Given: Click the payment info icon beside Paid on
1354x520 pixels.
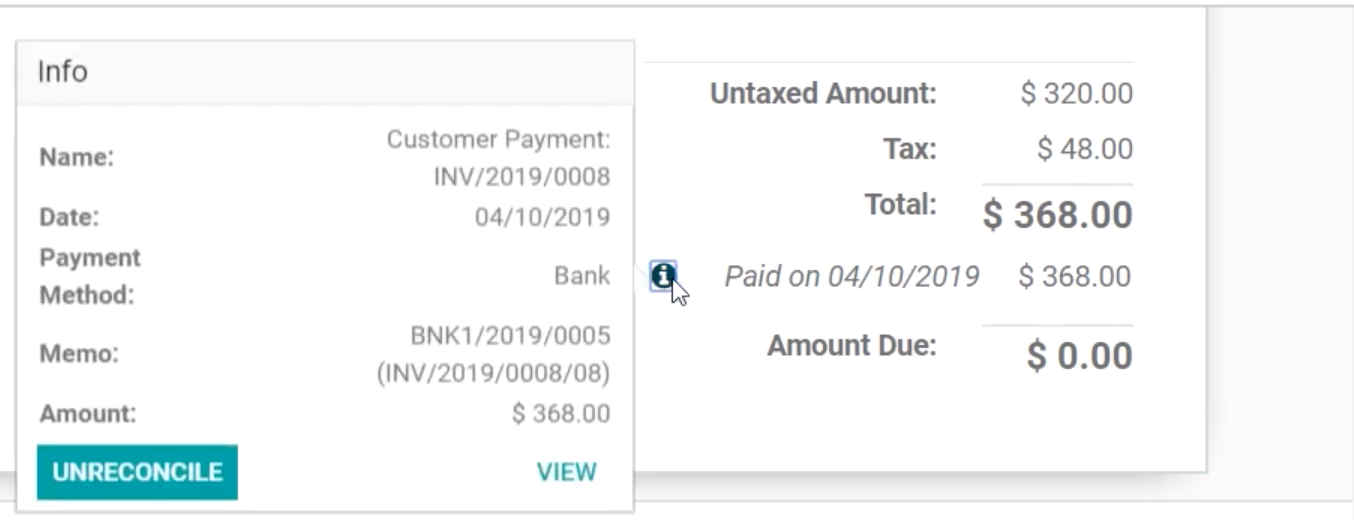Looking at the screenshot, I should [x=663, y=275].
